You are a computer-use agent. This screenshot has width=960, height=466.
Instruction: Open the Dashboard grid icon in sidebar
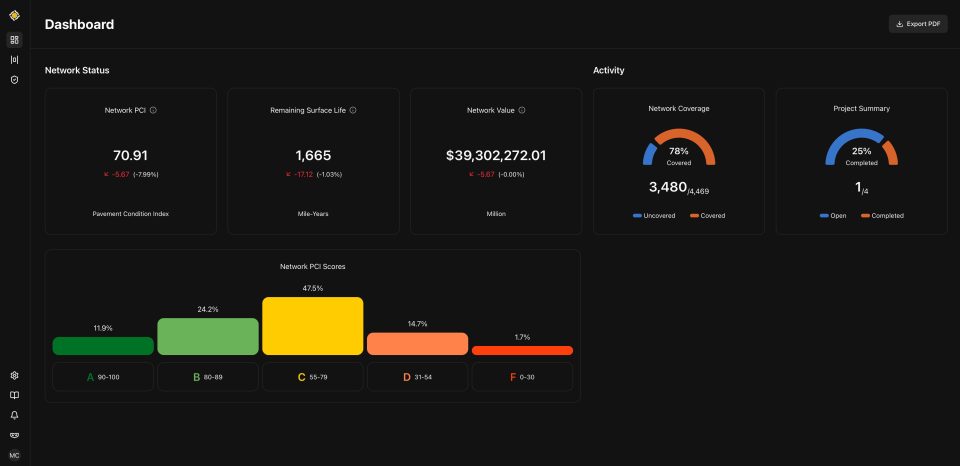tap(14, 40)
